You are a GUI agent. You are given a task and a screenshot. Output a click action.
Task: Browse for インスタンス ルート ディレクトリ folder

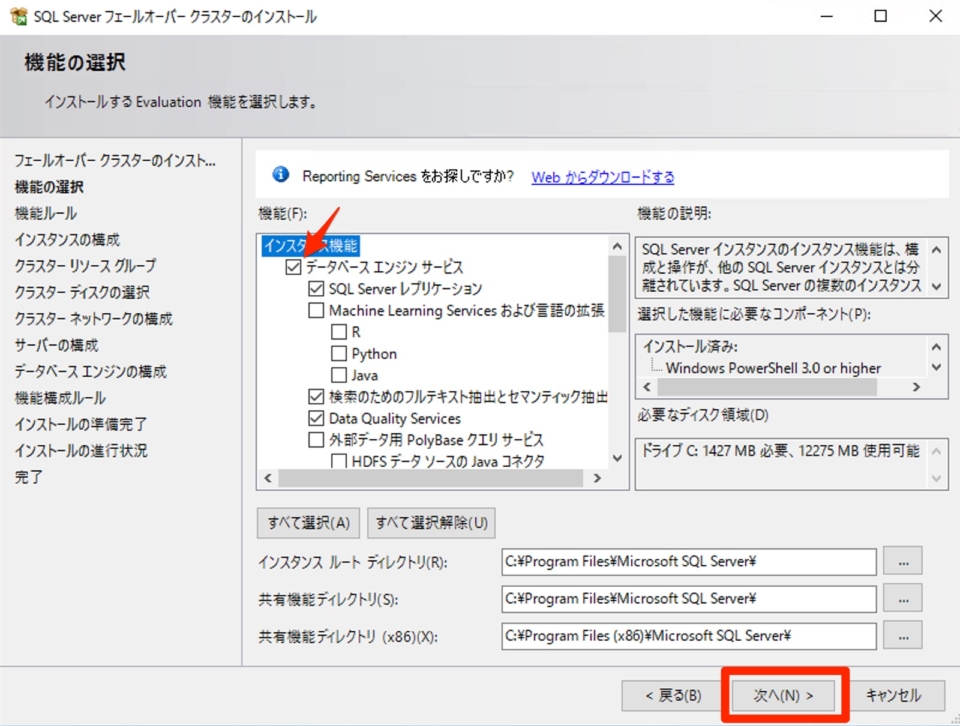903,561
